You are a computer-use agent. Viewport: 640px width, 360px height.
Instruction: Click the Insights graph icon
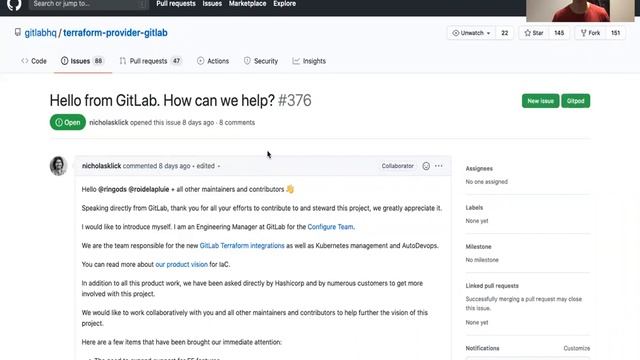tap(296, 61)
